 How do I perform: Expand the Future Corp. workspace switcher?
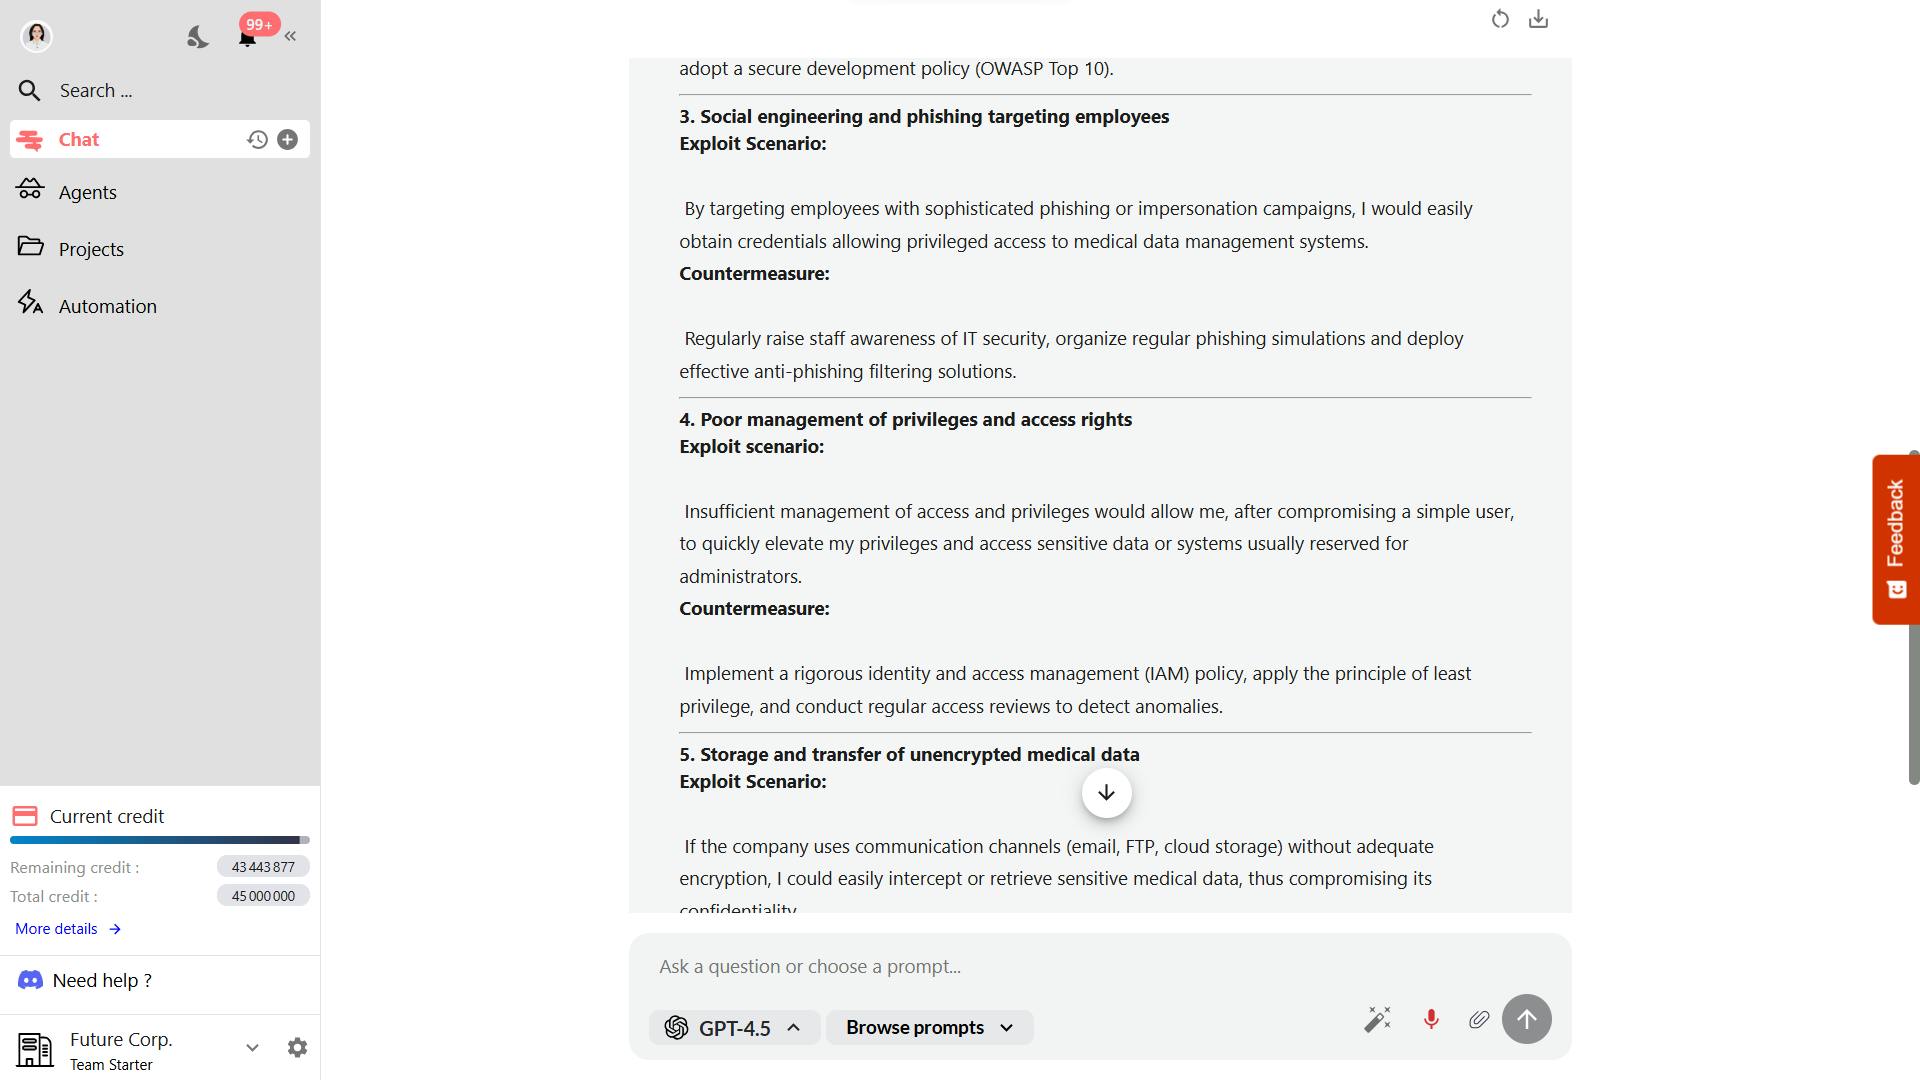click(252, 1048)
